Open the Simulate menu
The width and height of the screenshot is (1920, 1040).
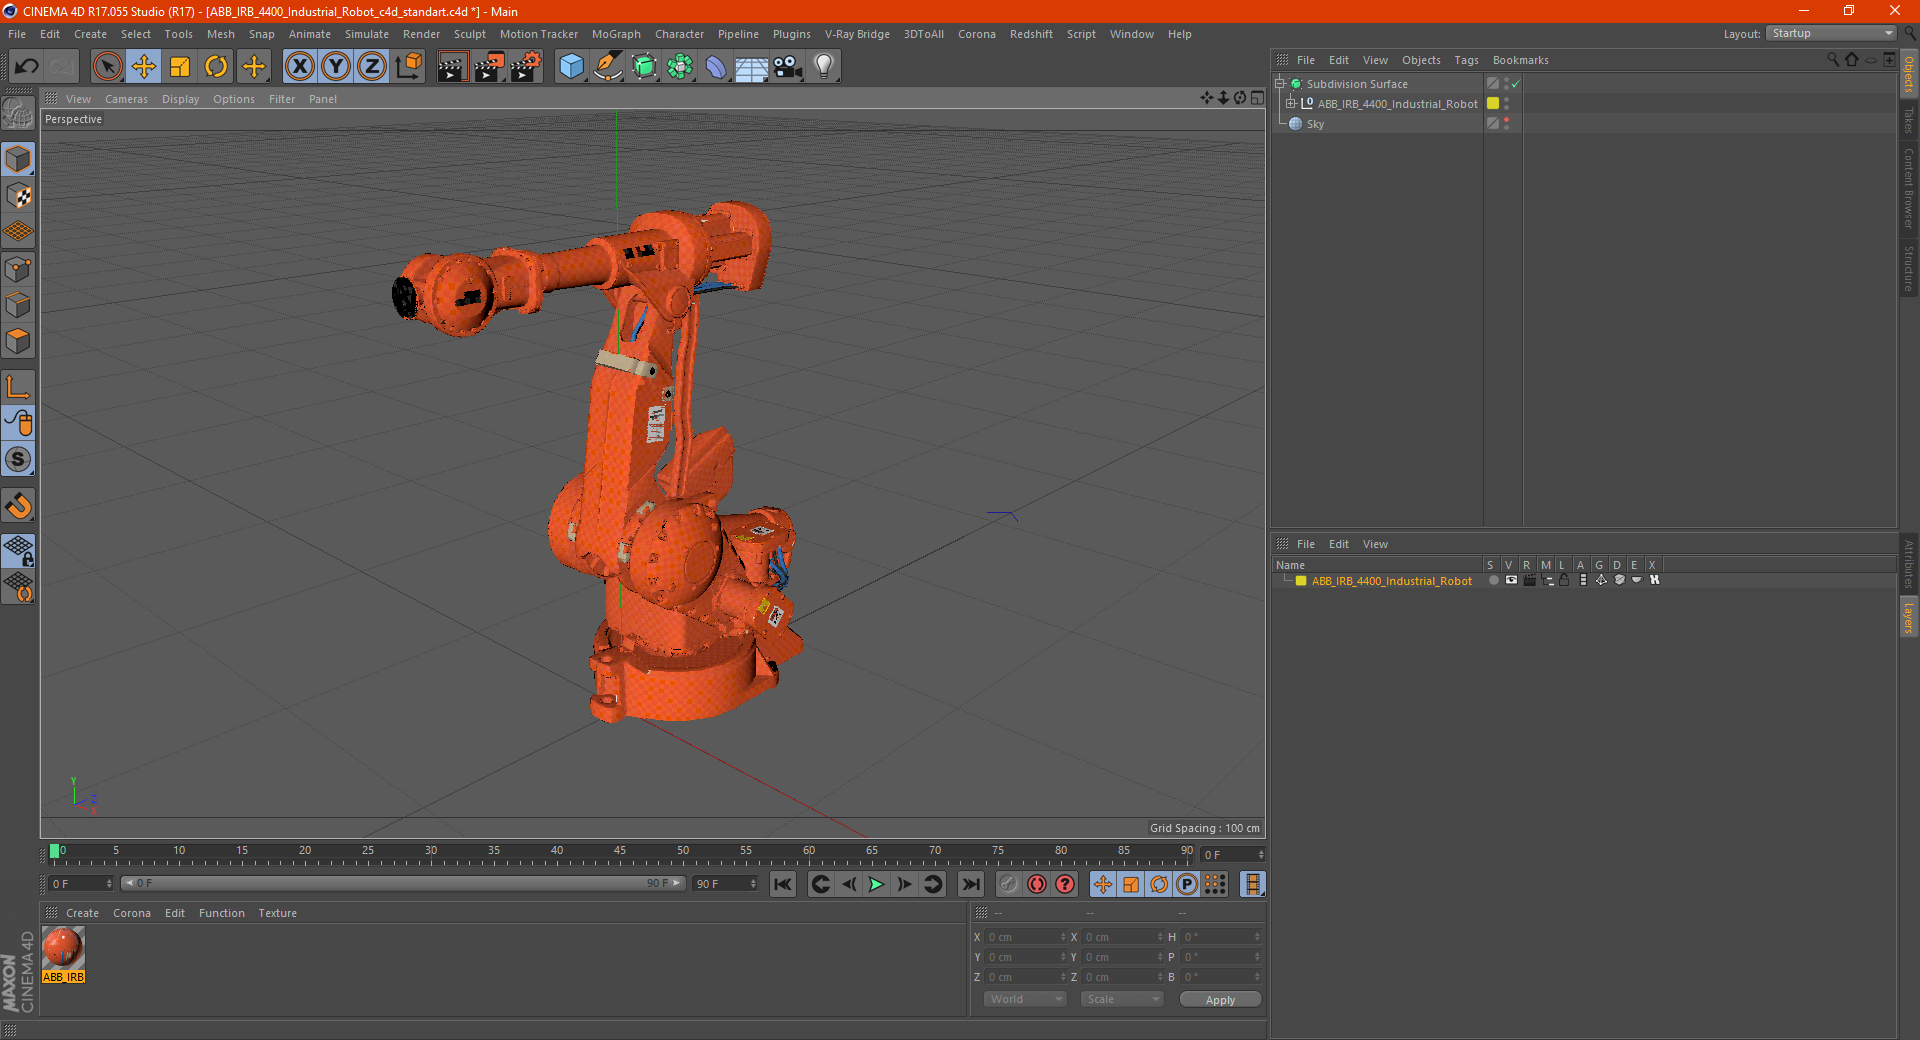[367, 34]
